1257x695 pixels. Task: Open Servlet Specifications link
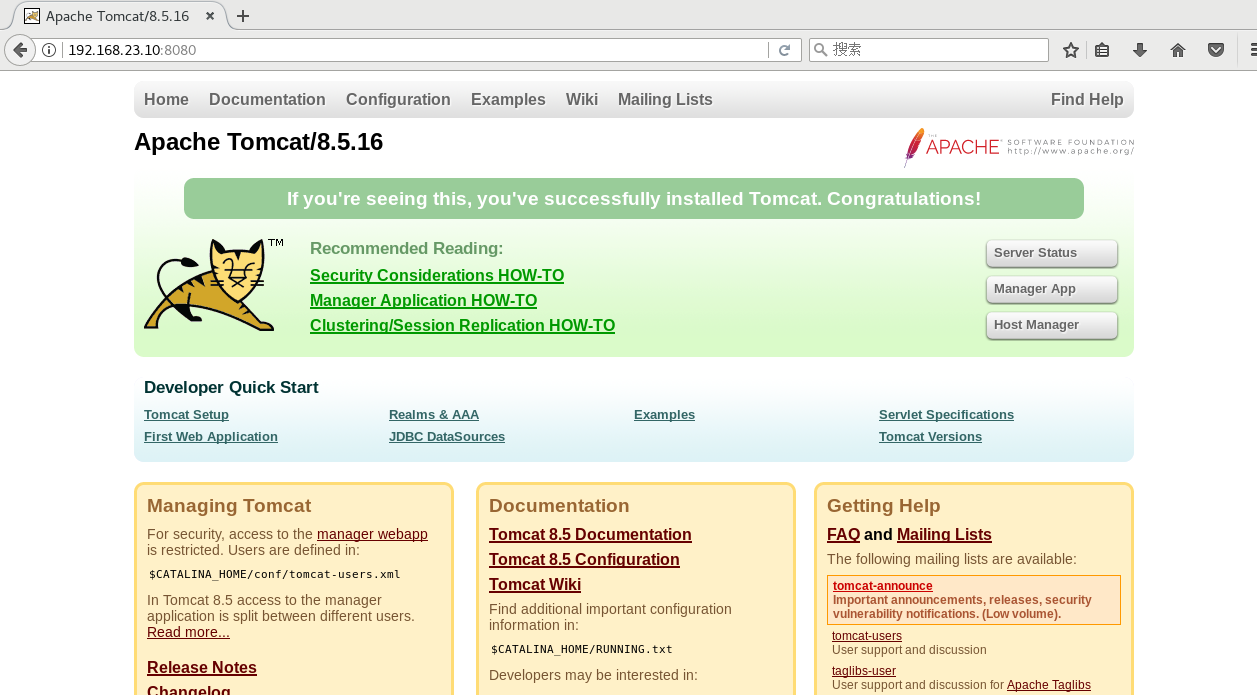[x=946, y=415]
